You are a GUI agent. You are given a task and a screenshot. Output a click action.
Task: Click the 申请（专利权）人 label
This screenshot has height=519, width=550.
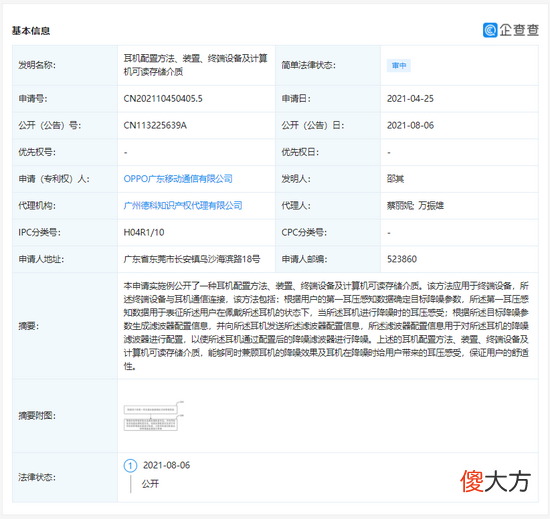[54, 179]
